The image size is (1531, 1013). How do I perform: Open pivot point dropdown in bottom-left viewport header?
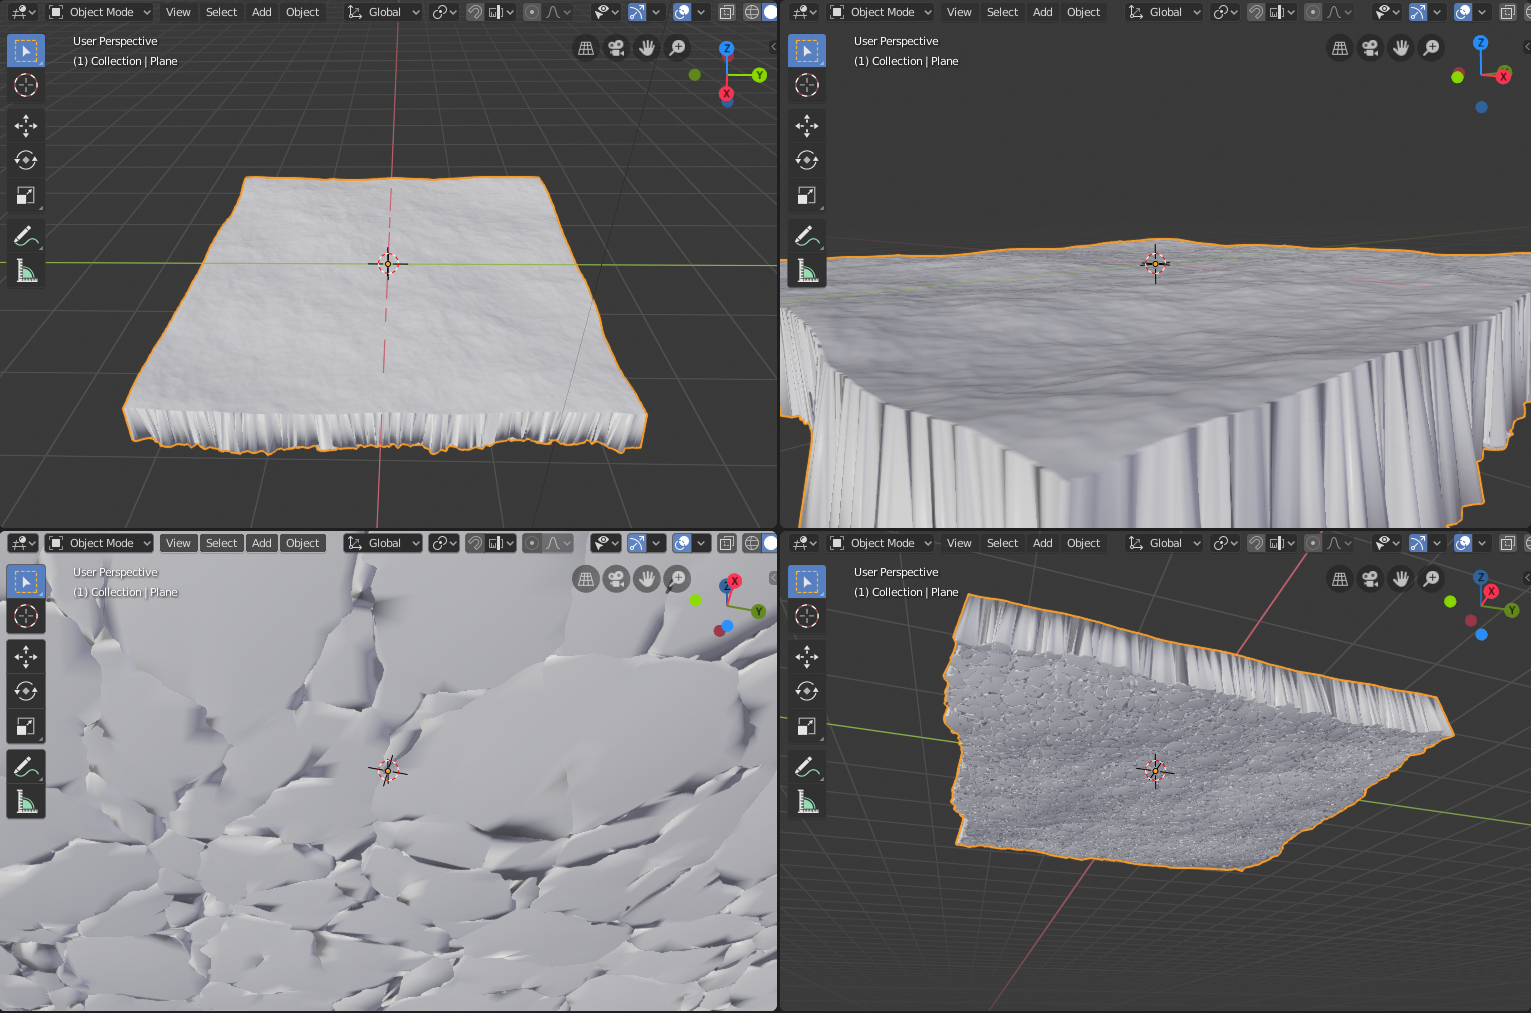[444, 543]
